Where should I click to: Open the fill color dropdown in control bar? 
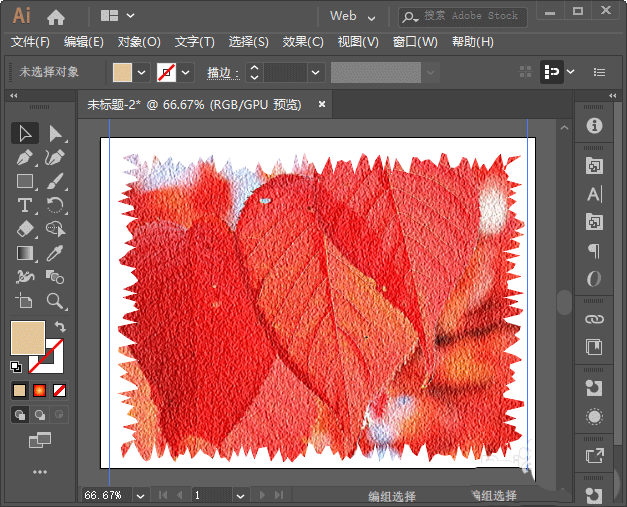tap(142, 72)
